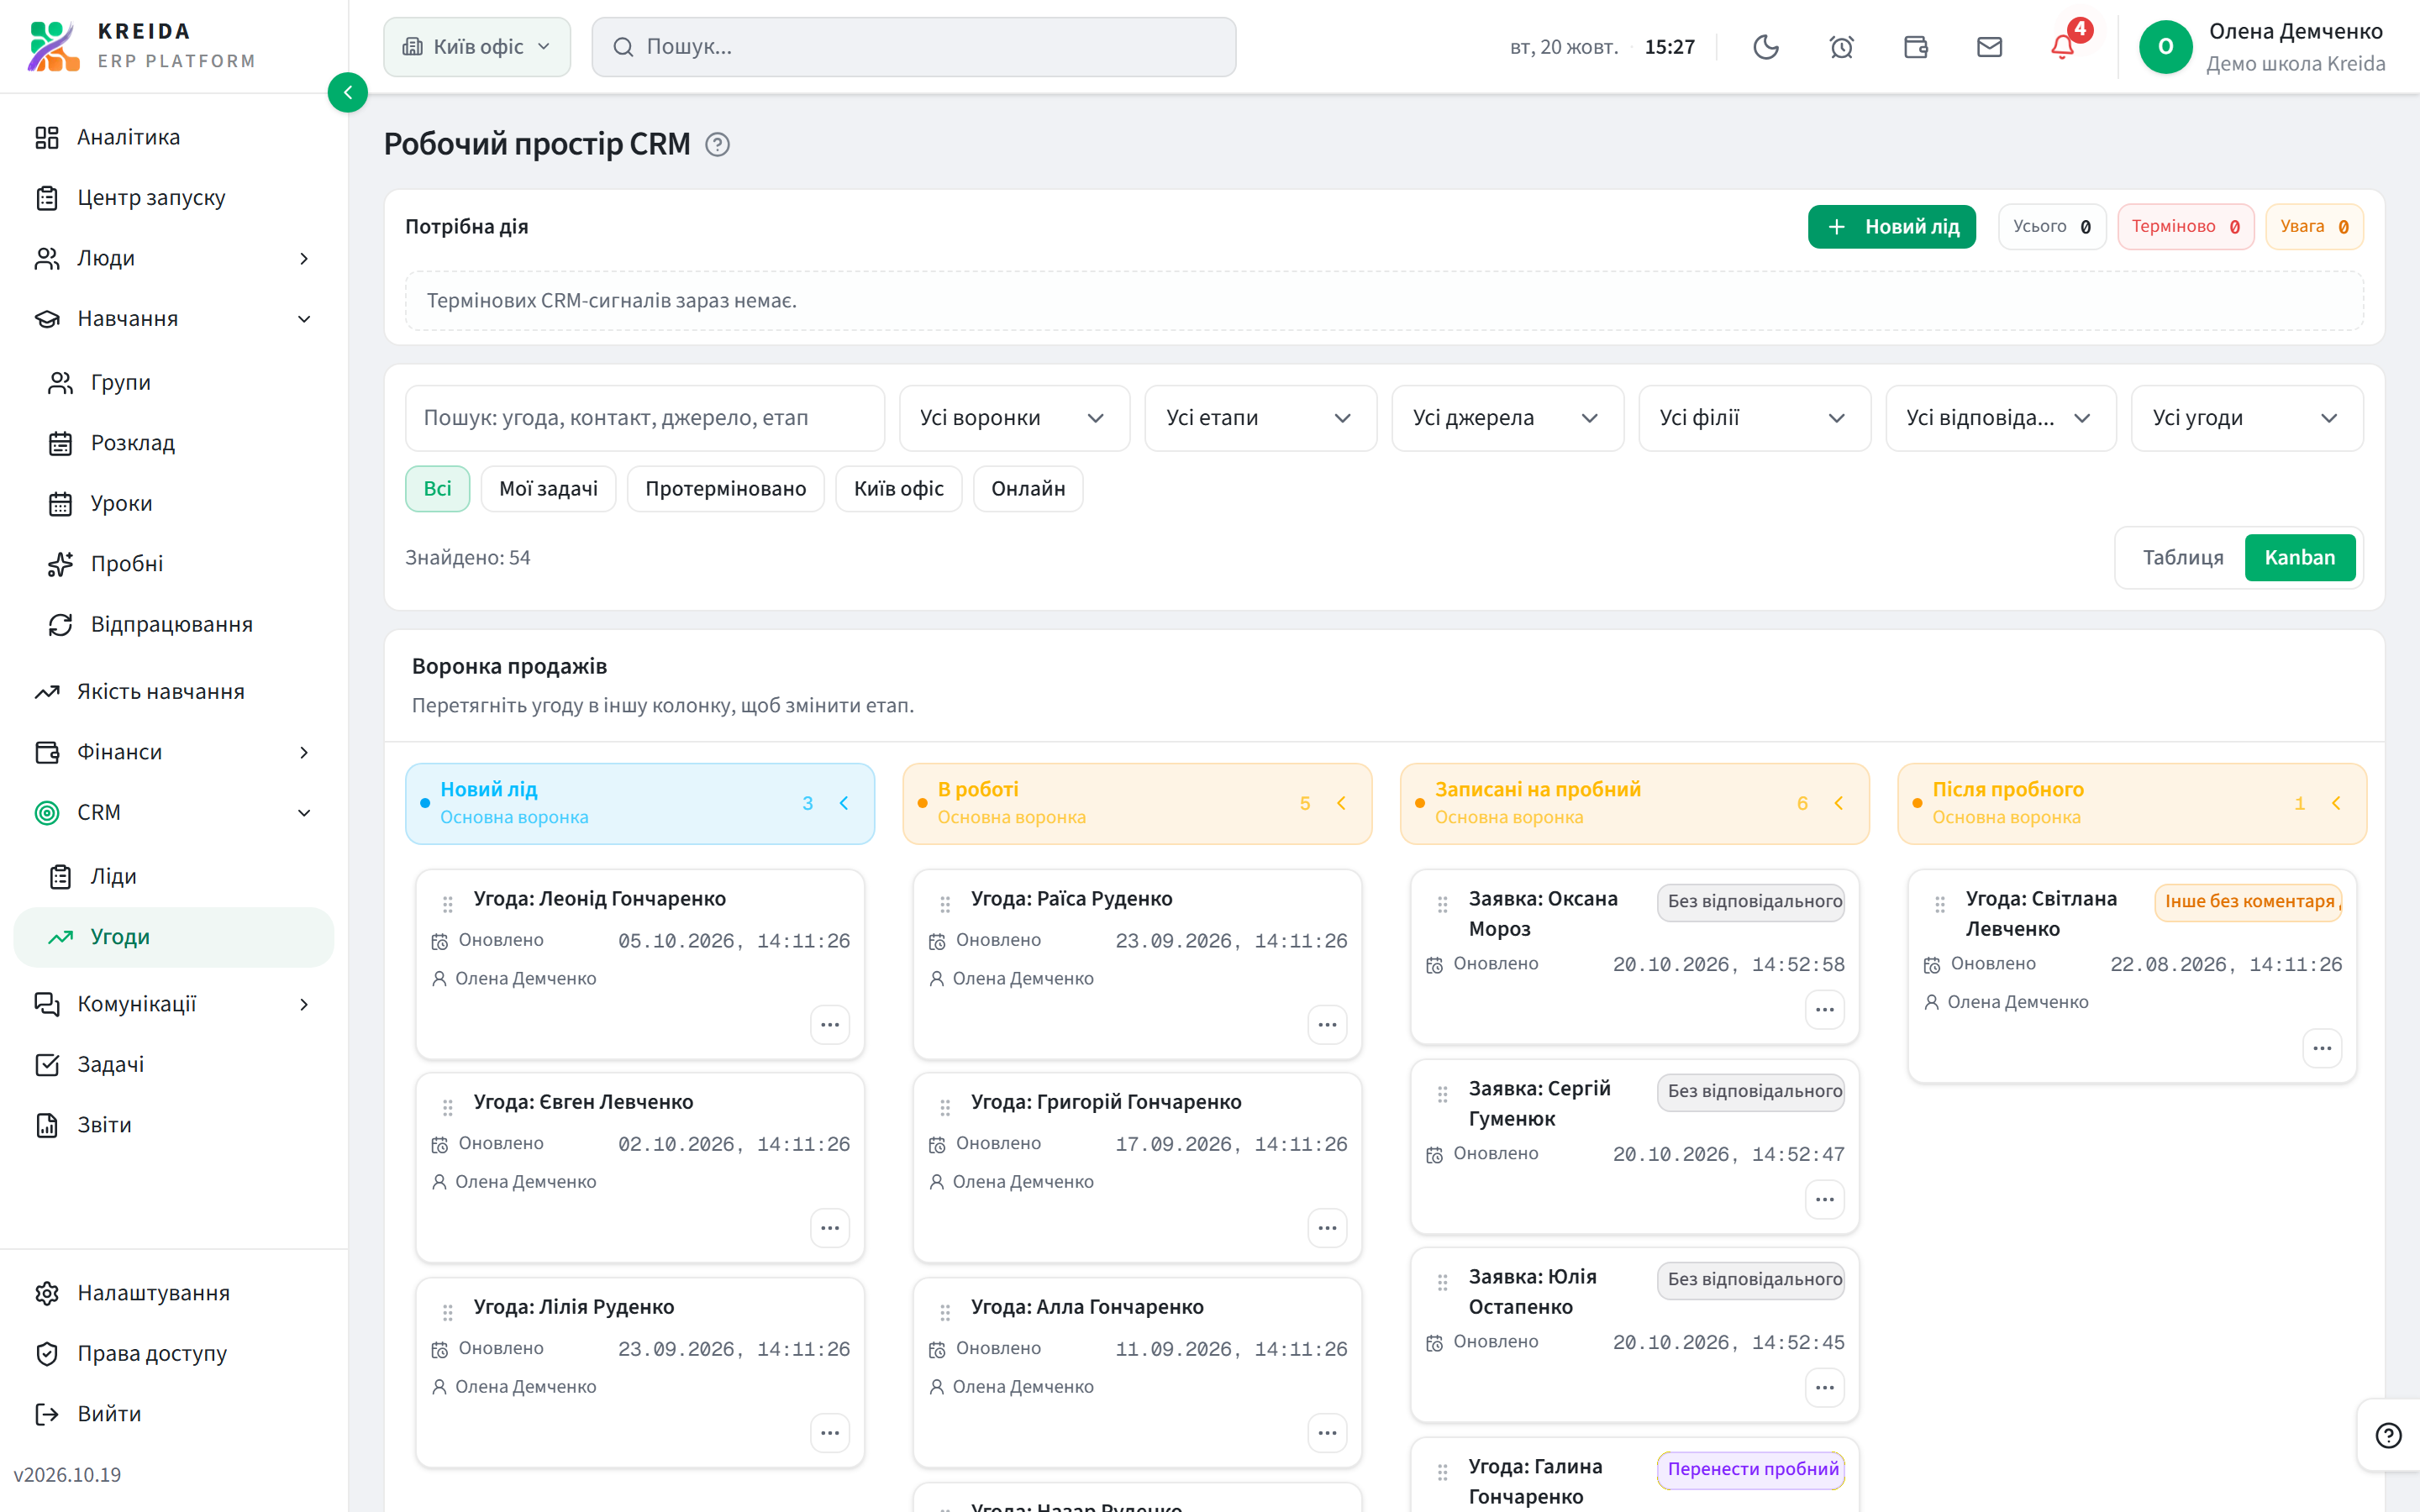This screenshot has height=1512, width=2420.
Task: Click Kreida ERP Platform logo
Action: coord(141,46)
